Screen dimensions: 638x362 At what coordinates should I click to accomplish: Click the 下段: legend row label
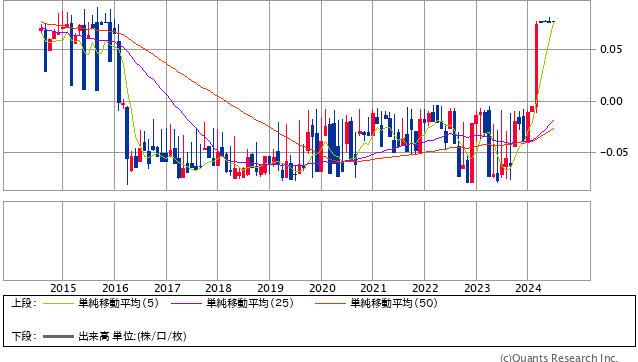[x=24, y=336]
